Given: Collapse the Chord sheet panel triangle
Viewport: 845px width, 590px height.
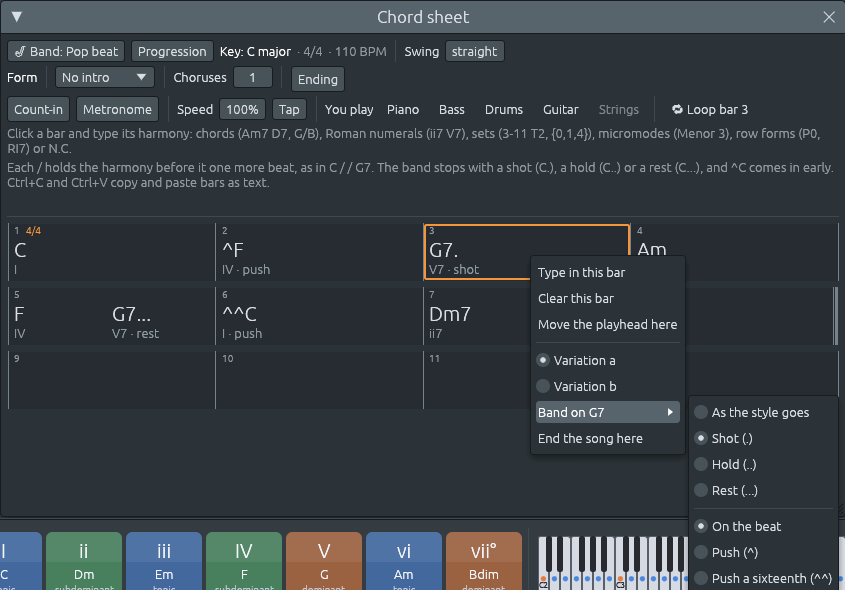Looking at the screenshot, I should tap(17, 17).
